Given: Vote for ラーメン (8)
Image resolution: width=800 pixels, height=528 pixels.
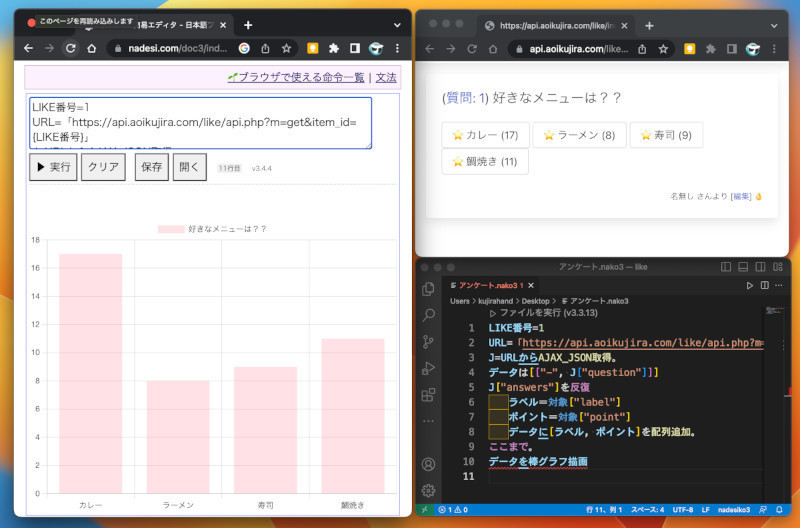Looking at the screenshot, I should (x=579, y=135).
